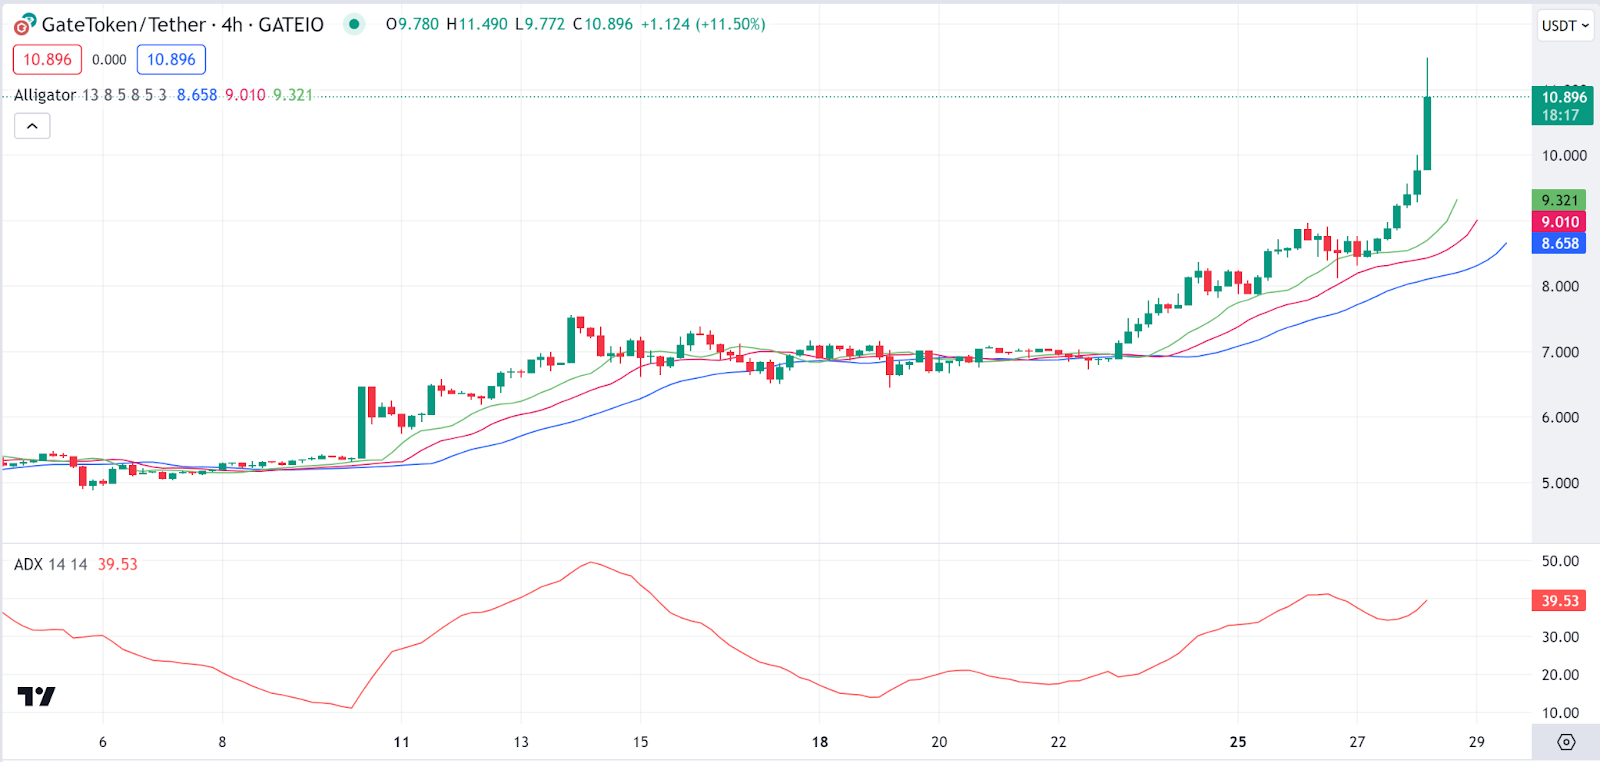The width and height of the screenshot is (1600, 762).
Task: Click the 10.000 price scale label
Action: (x=1564, y=155)
